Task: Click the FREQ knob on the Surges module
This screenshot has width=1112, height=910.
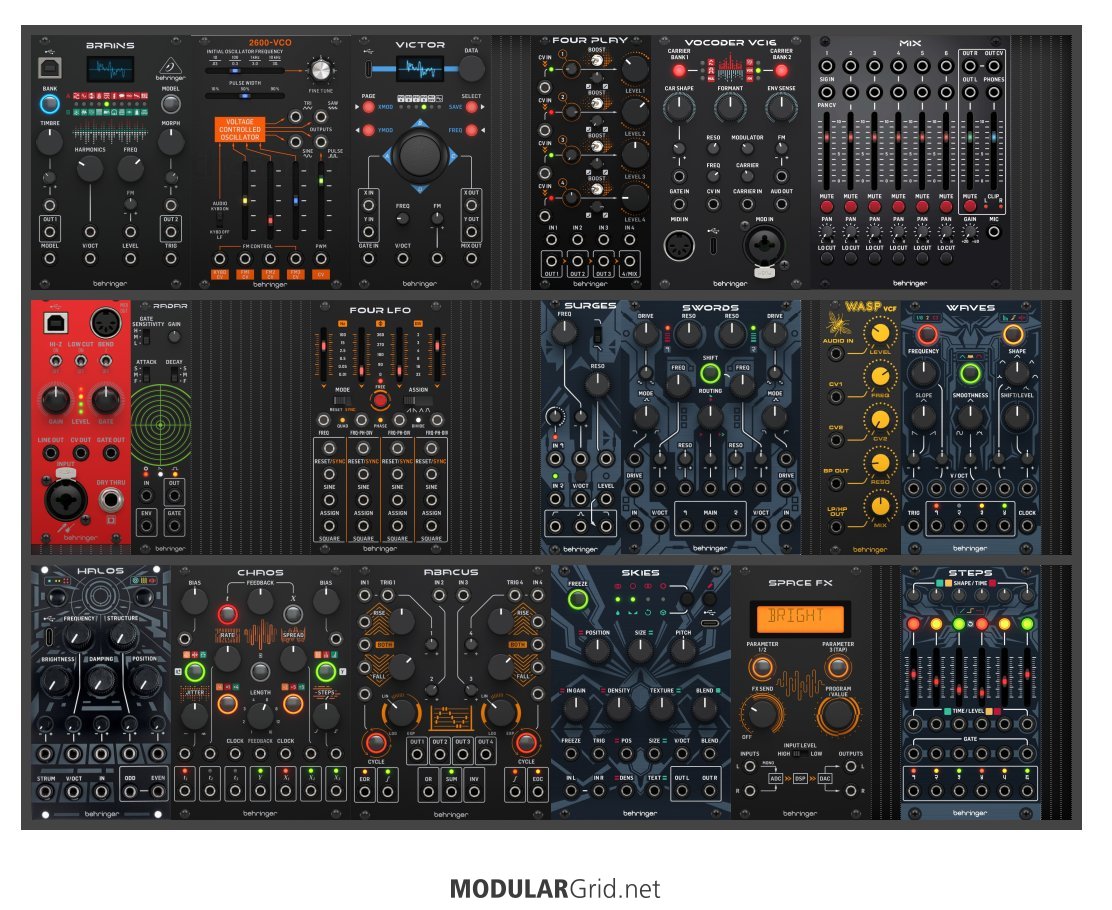Action: coord(565,332)
